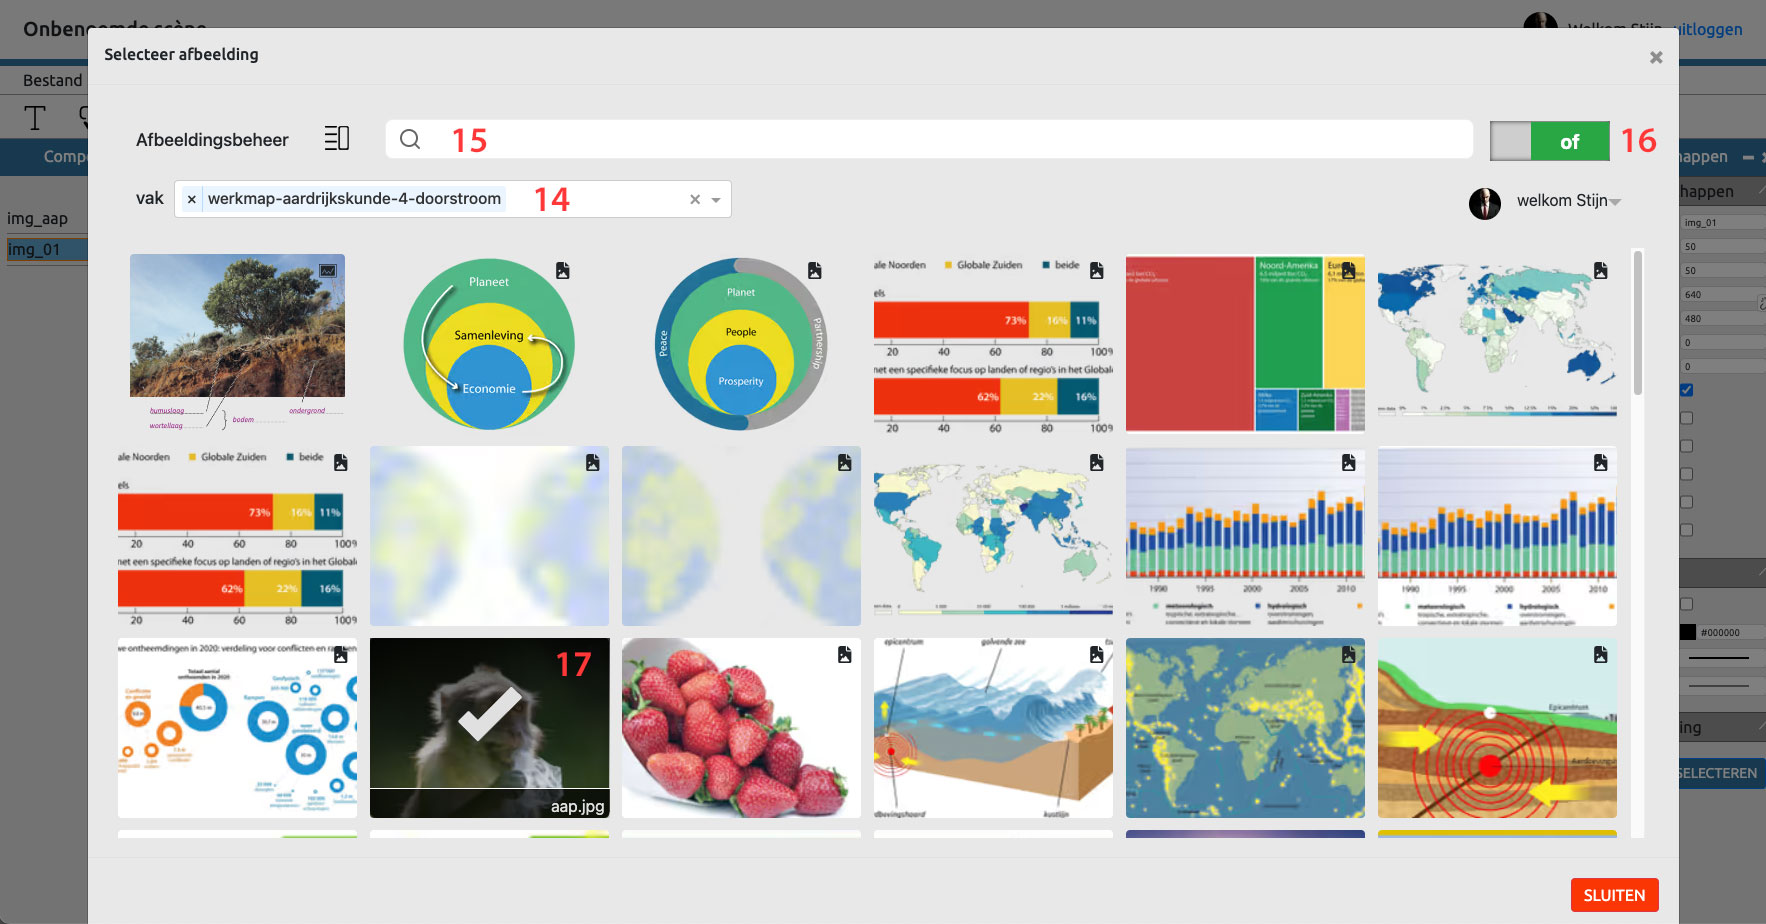
Task: Click the 640 value field in properties
Action: click(x=1720, y=294)
